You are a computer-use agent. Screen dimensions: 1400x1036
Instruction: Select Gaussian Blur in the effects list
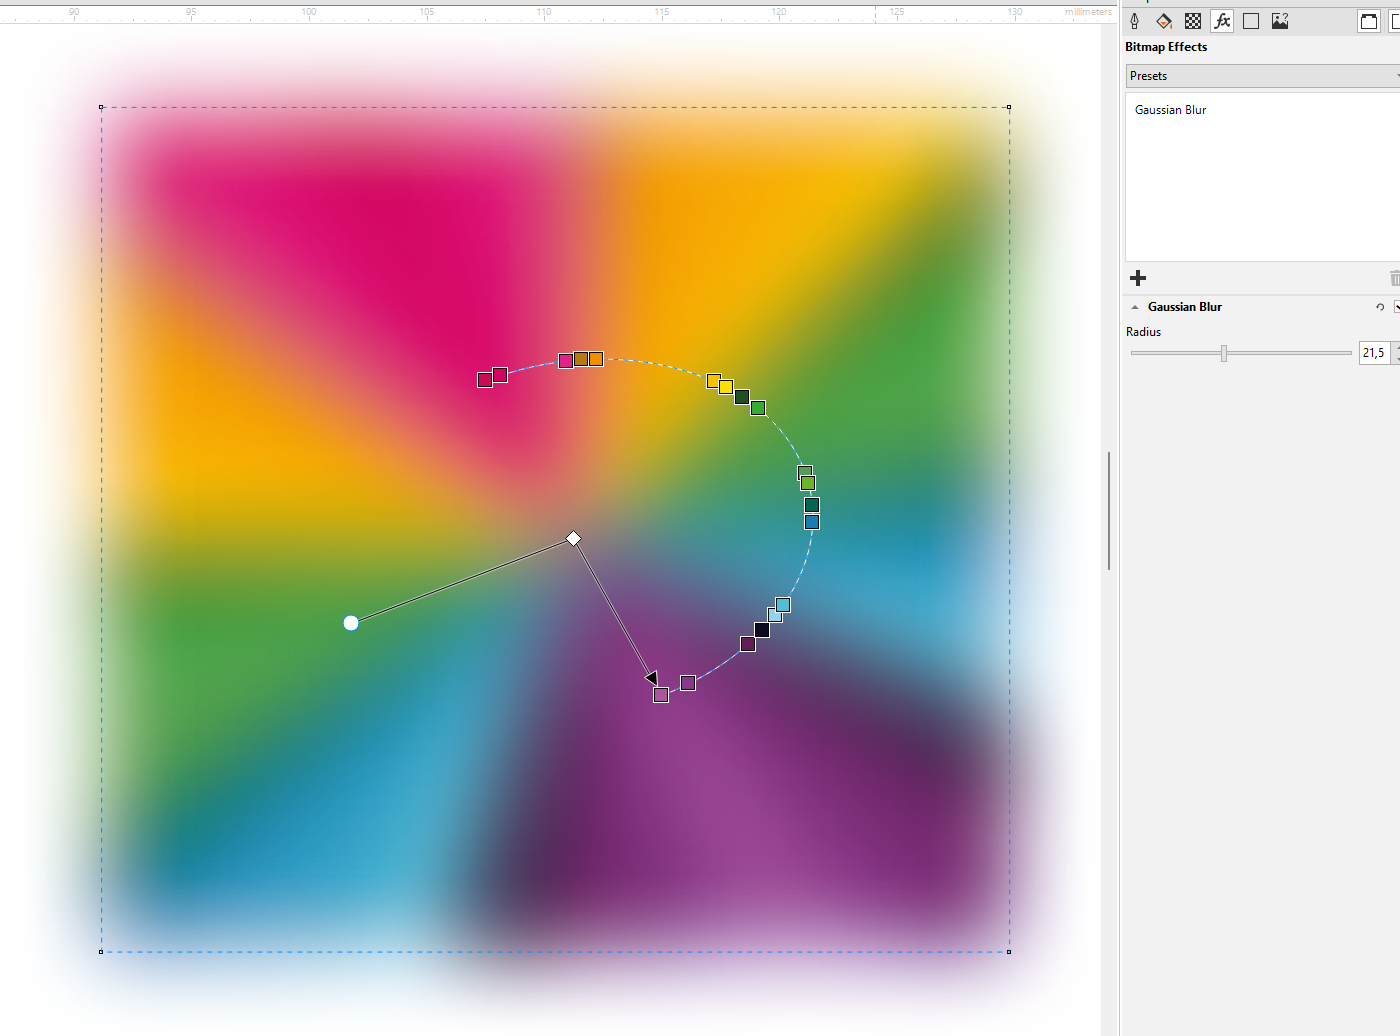1170,110
